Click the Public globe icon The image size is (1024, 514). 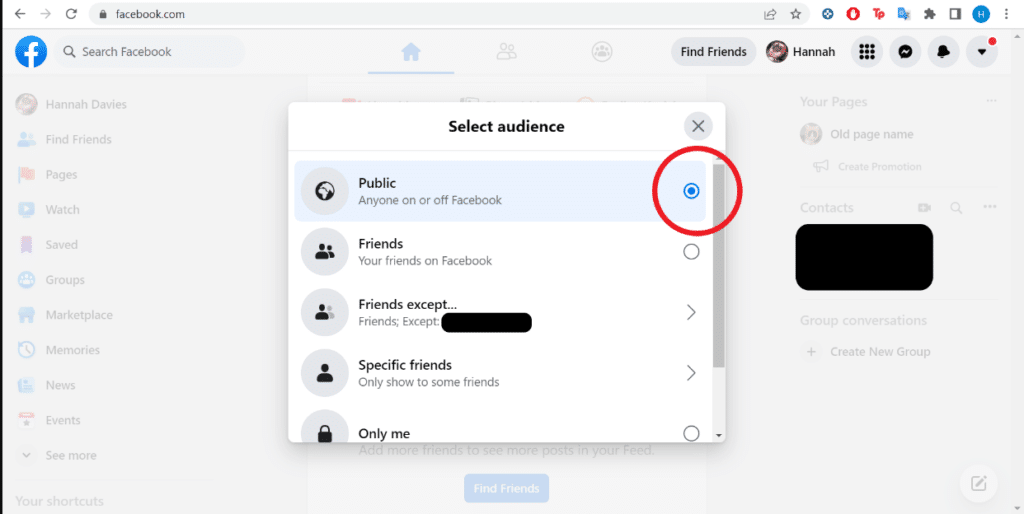pos(325,191)
